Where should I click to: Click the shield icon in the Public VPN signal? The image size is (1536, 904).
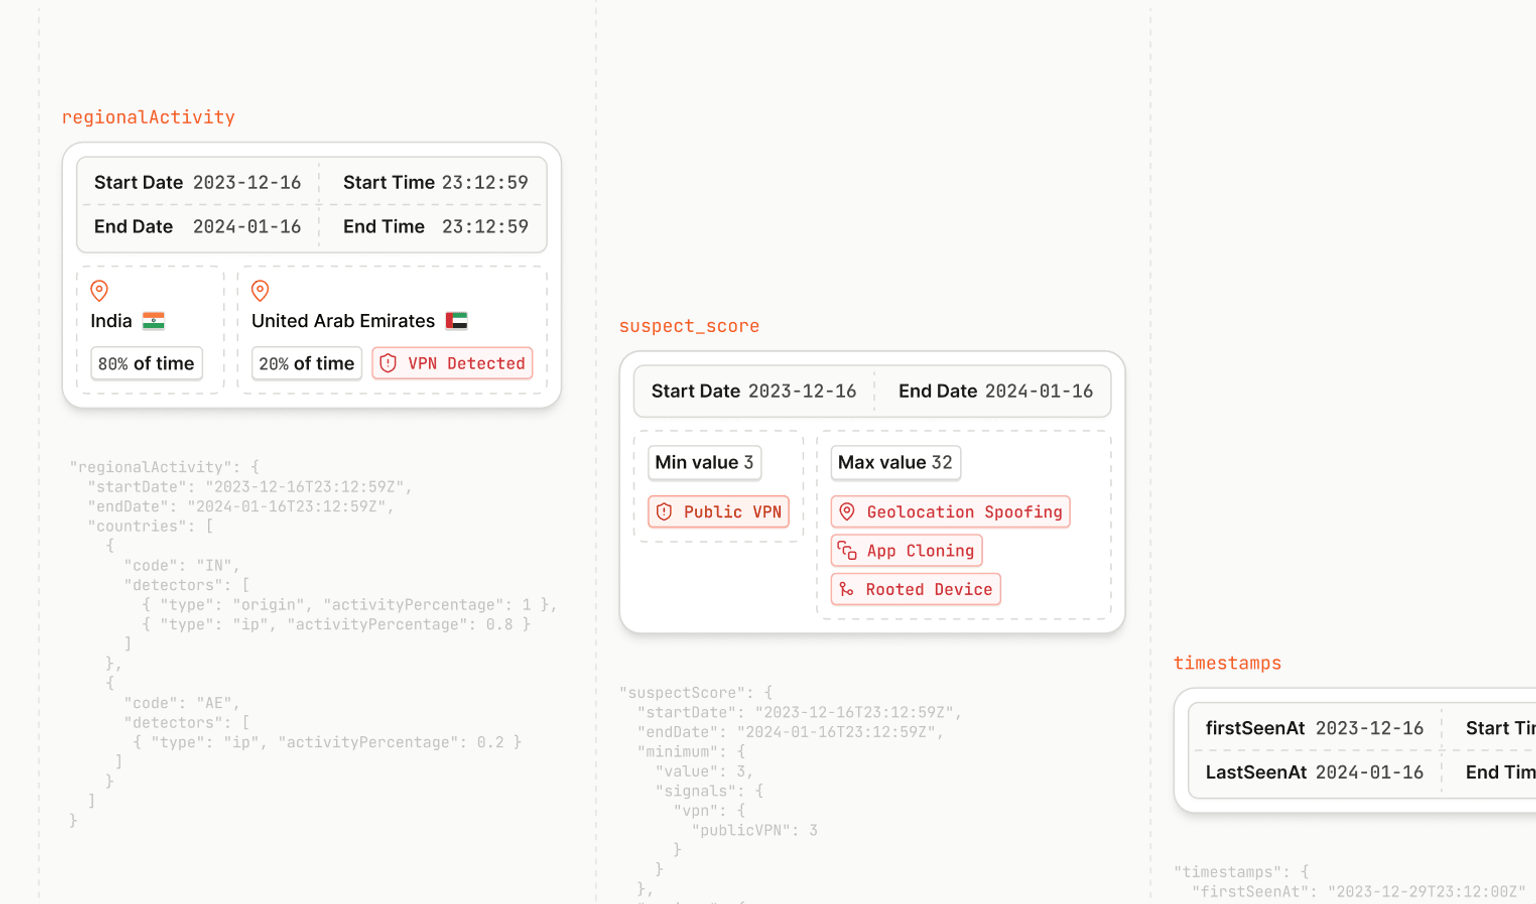[664, 511]
